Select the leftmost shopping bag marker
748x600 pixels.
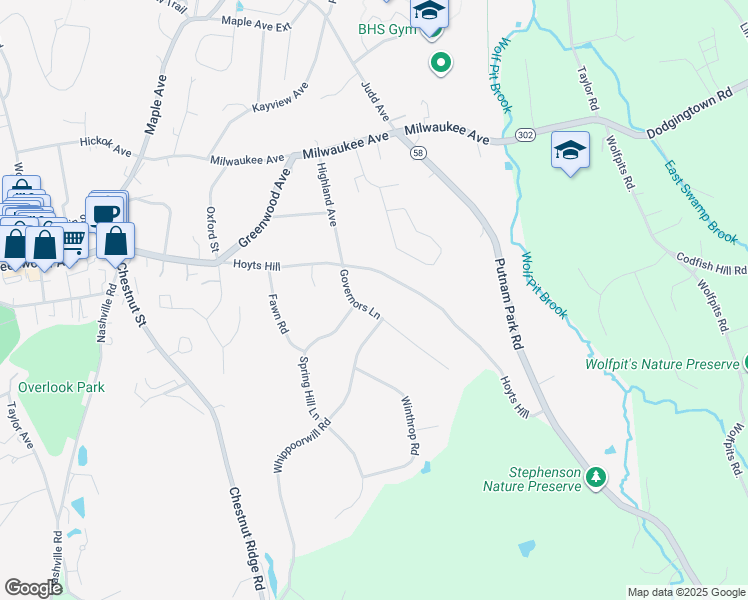(14, 246)
